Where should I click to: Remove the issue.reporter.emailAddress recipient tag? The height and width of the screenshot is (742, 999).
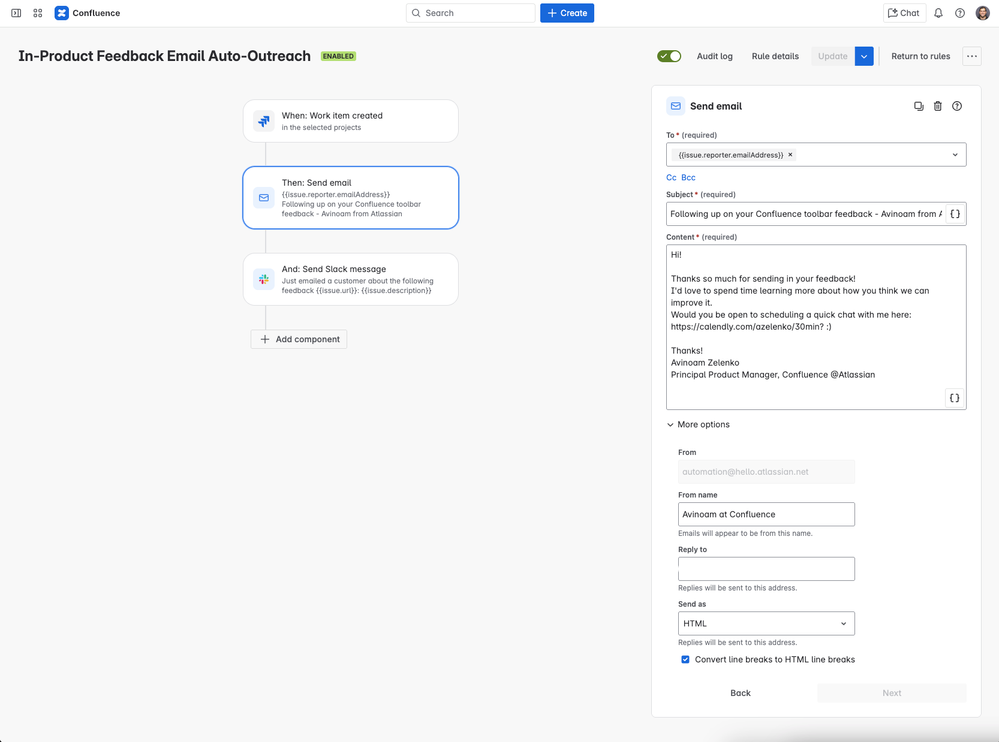tap(791, 155)
